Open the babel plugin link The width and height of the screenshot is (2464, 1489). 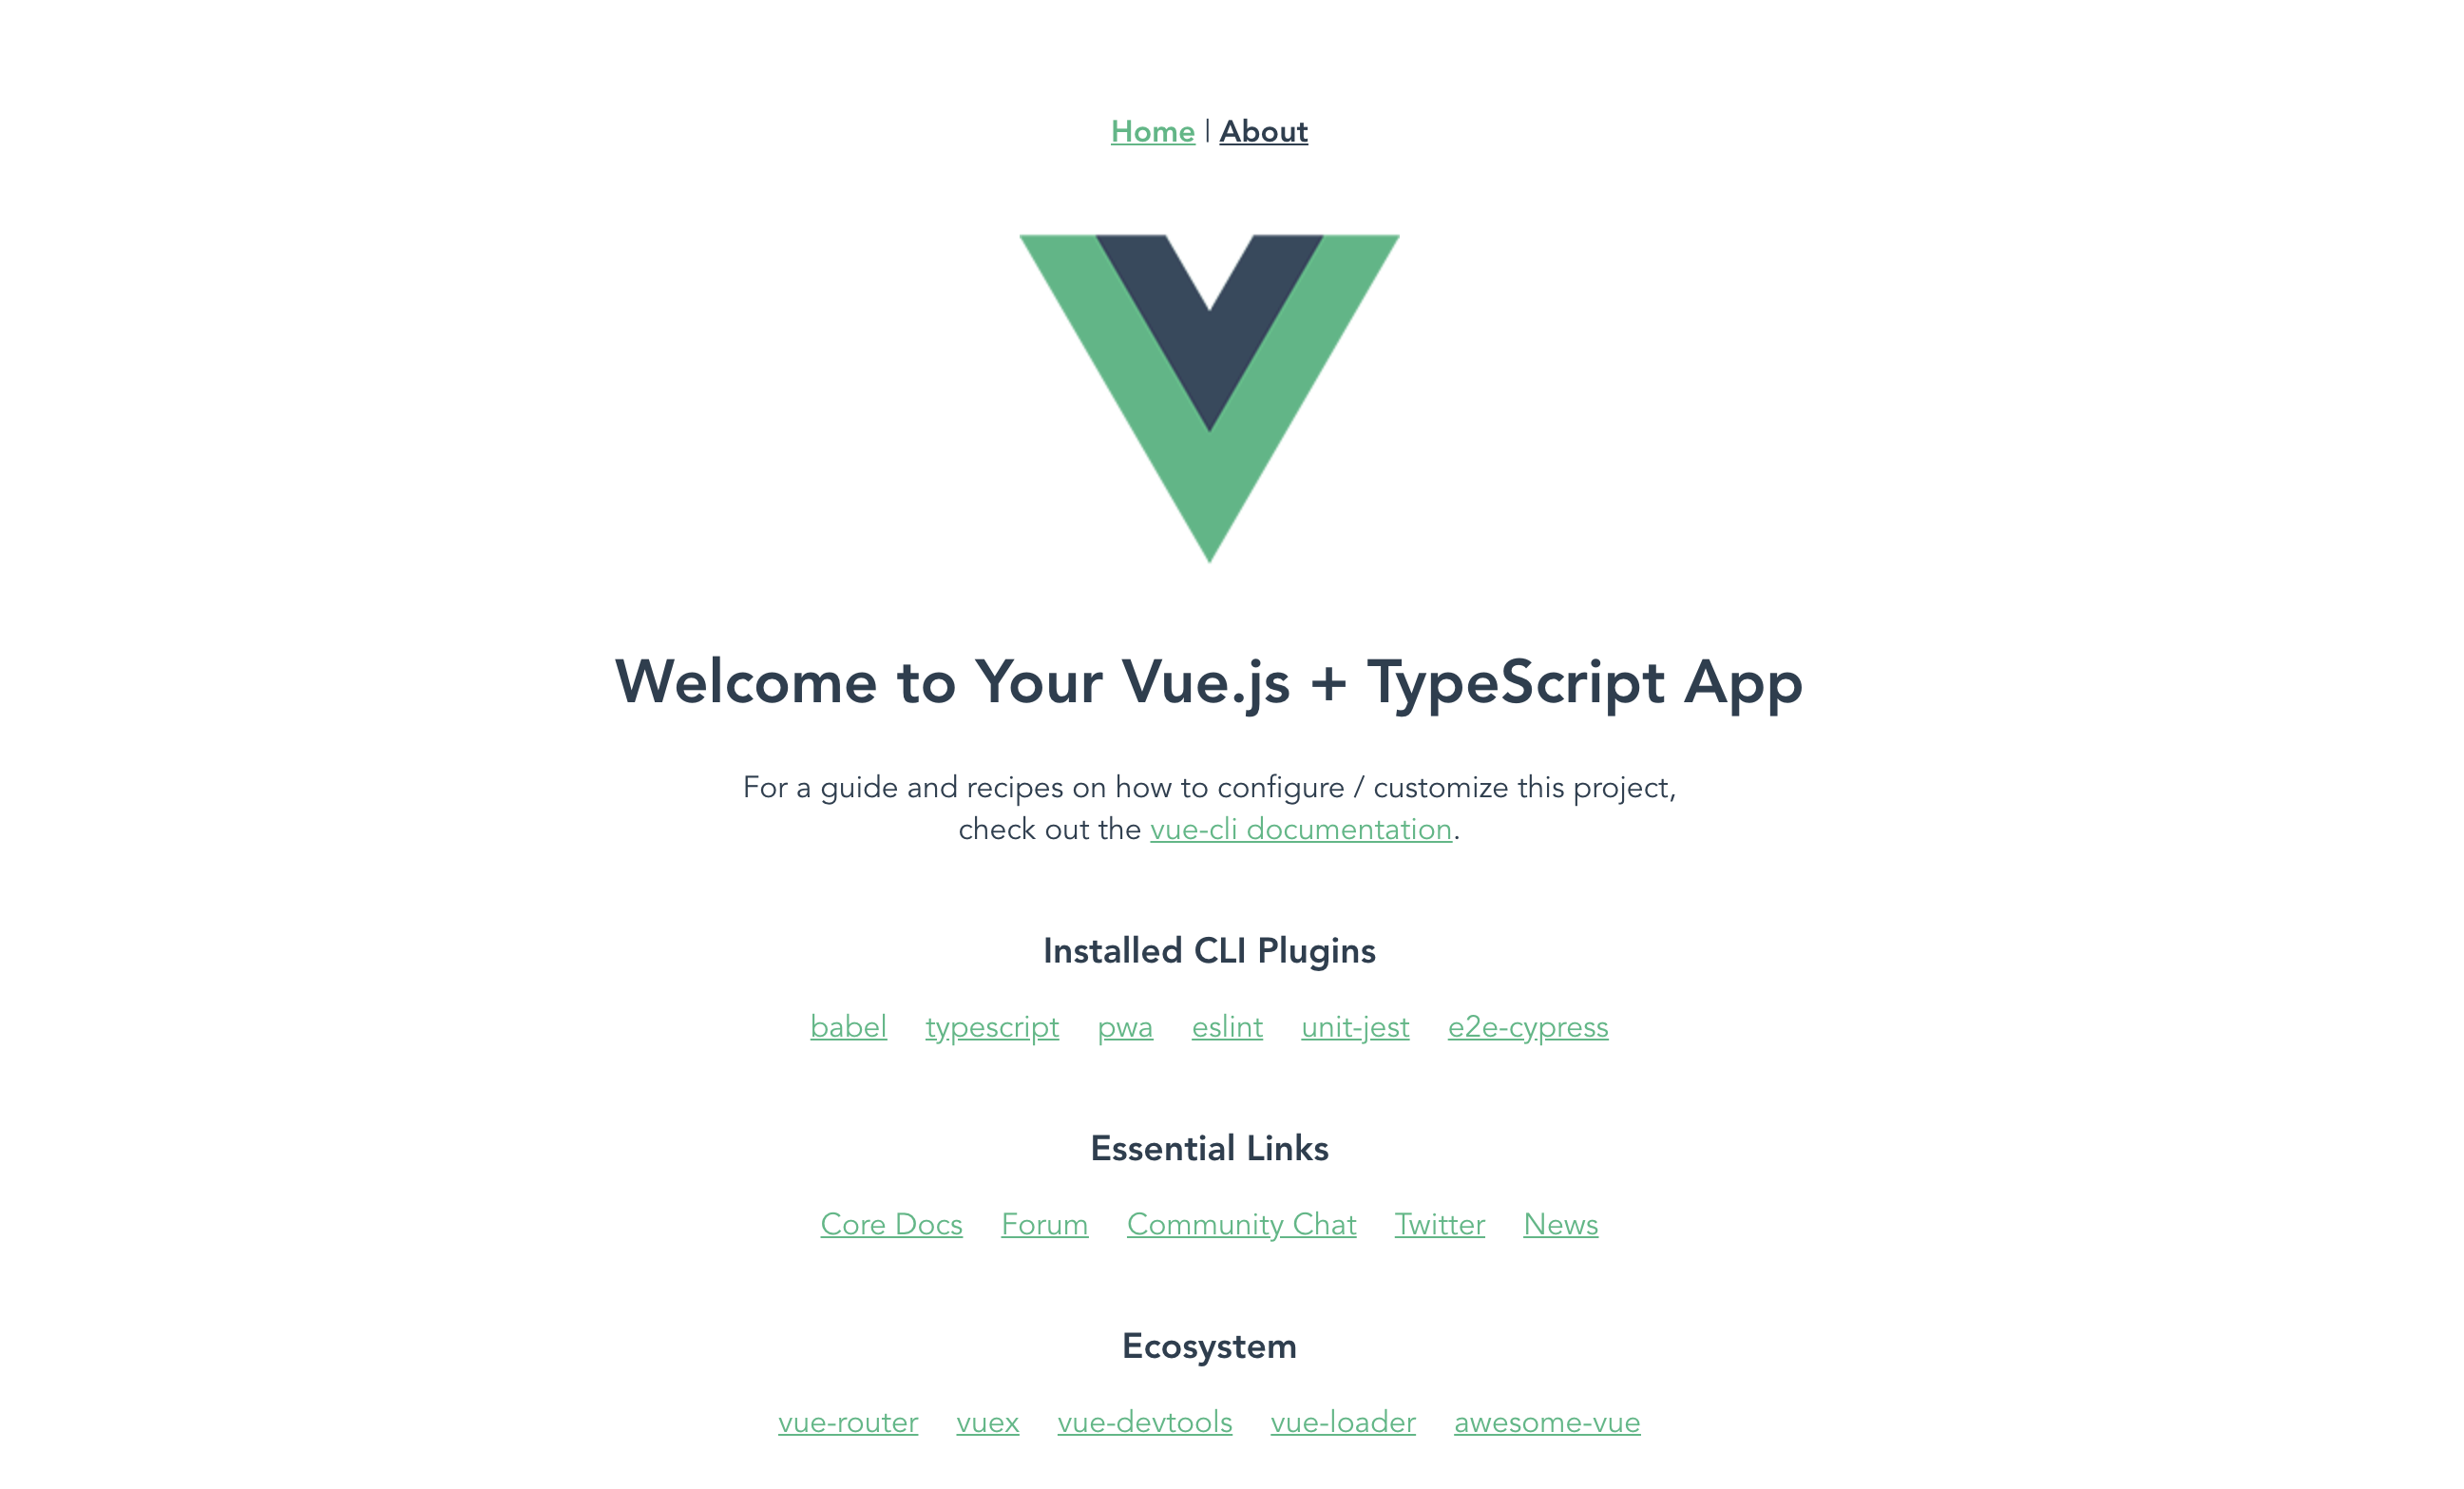[x=845, y=1026]
